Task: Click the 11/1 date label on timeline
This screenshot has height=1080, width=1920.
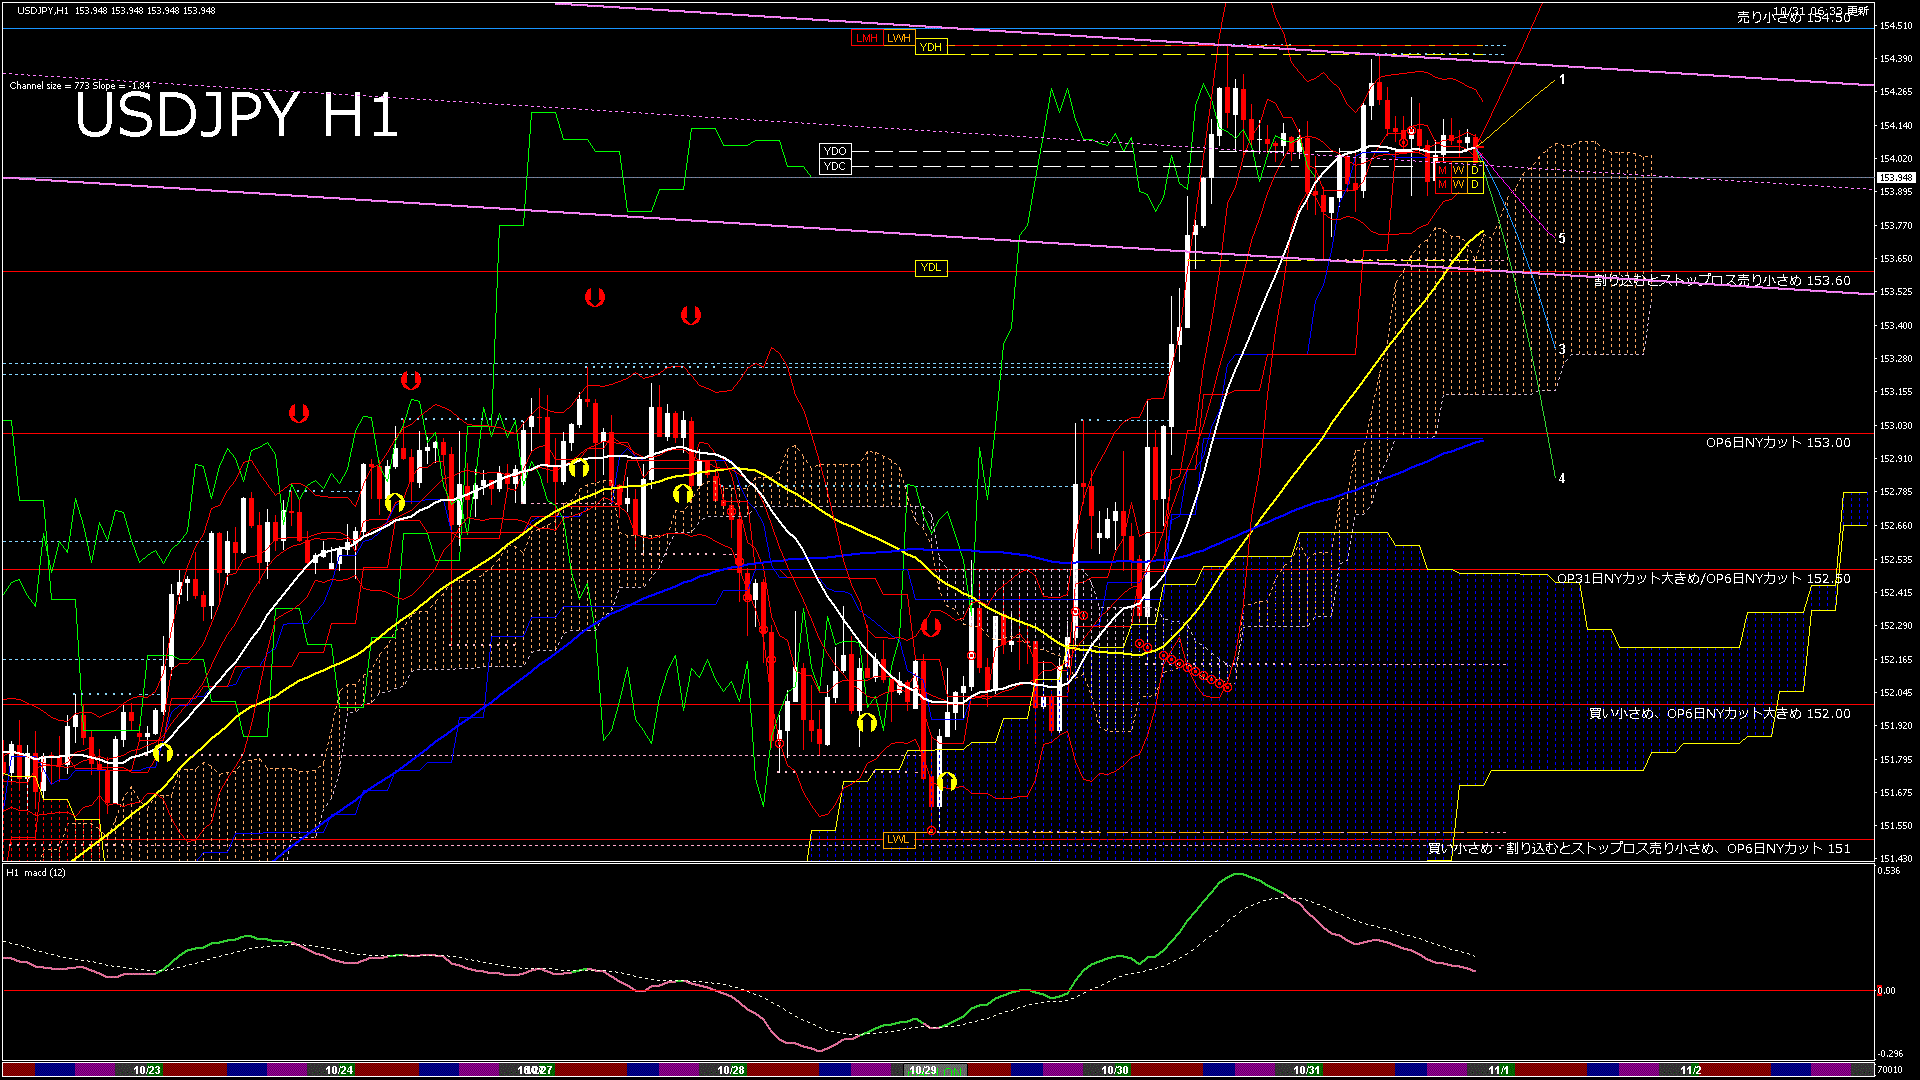Action: pos(1498,1070)
